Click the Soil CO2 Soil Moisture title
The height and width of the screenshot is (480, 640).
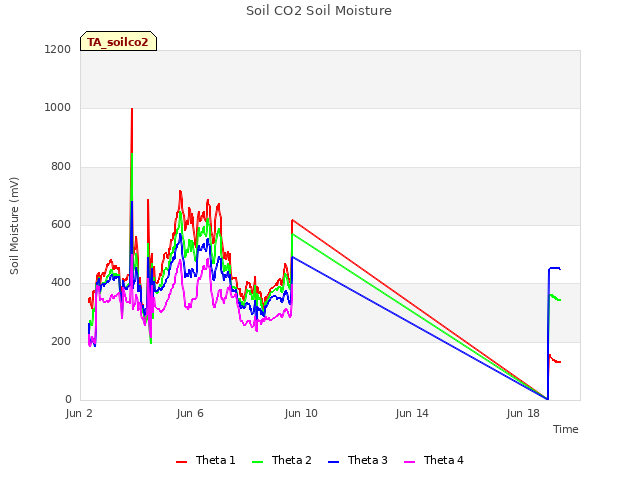tap(319, 11)
